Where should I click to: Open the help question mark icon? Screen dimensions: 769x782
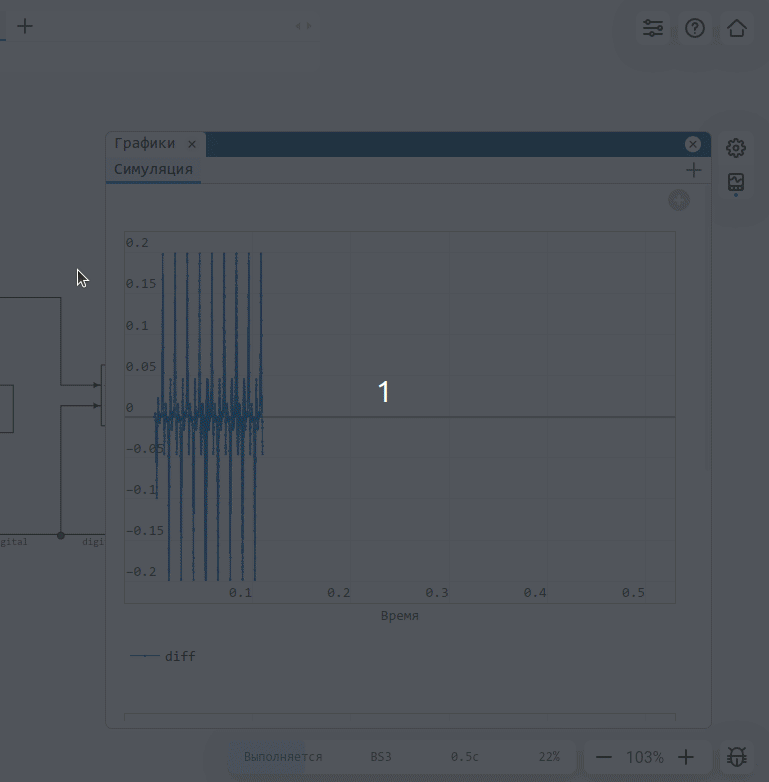coord(695,28)
